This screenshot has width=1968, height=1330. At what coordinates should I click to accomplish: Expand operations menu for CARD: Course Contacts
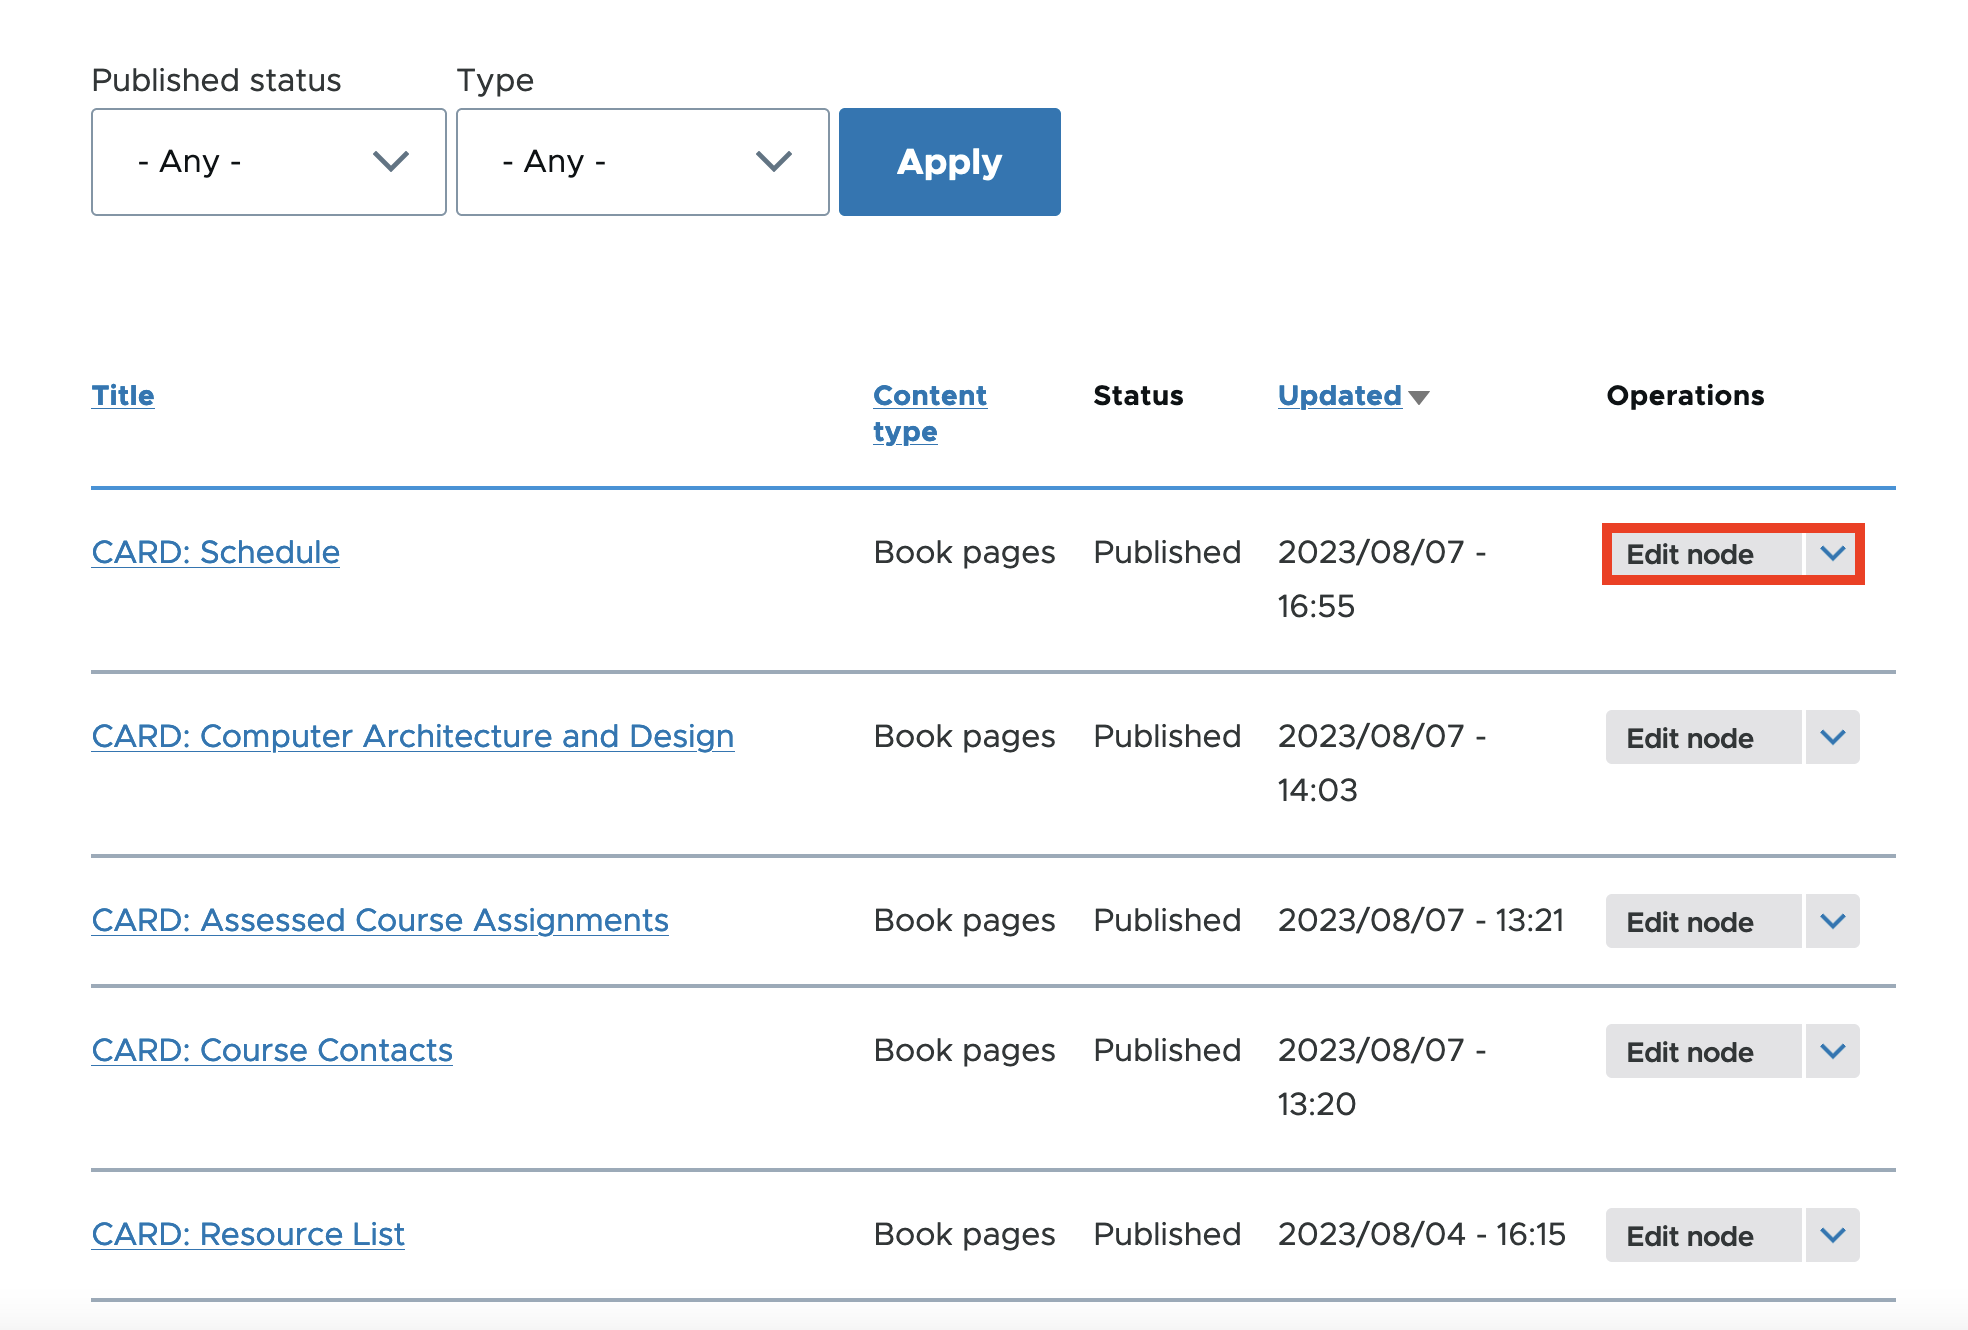point(1833,1051)
